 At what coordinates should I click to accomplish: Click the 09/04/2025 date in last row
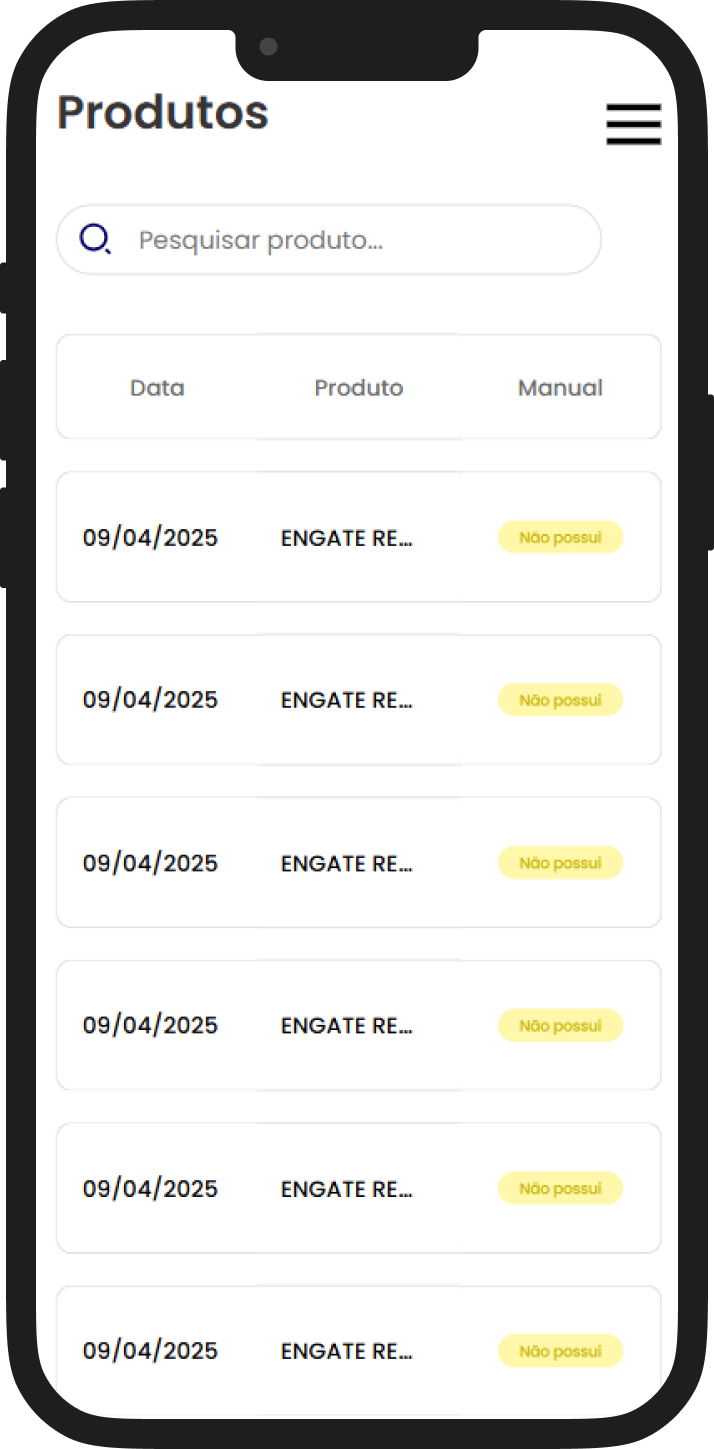click(x=150, y=1352)
